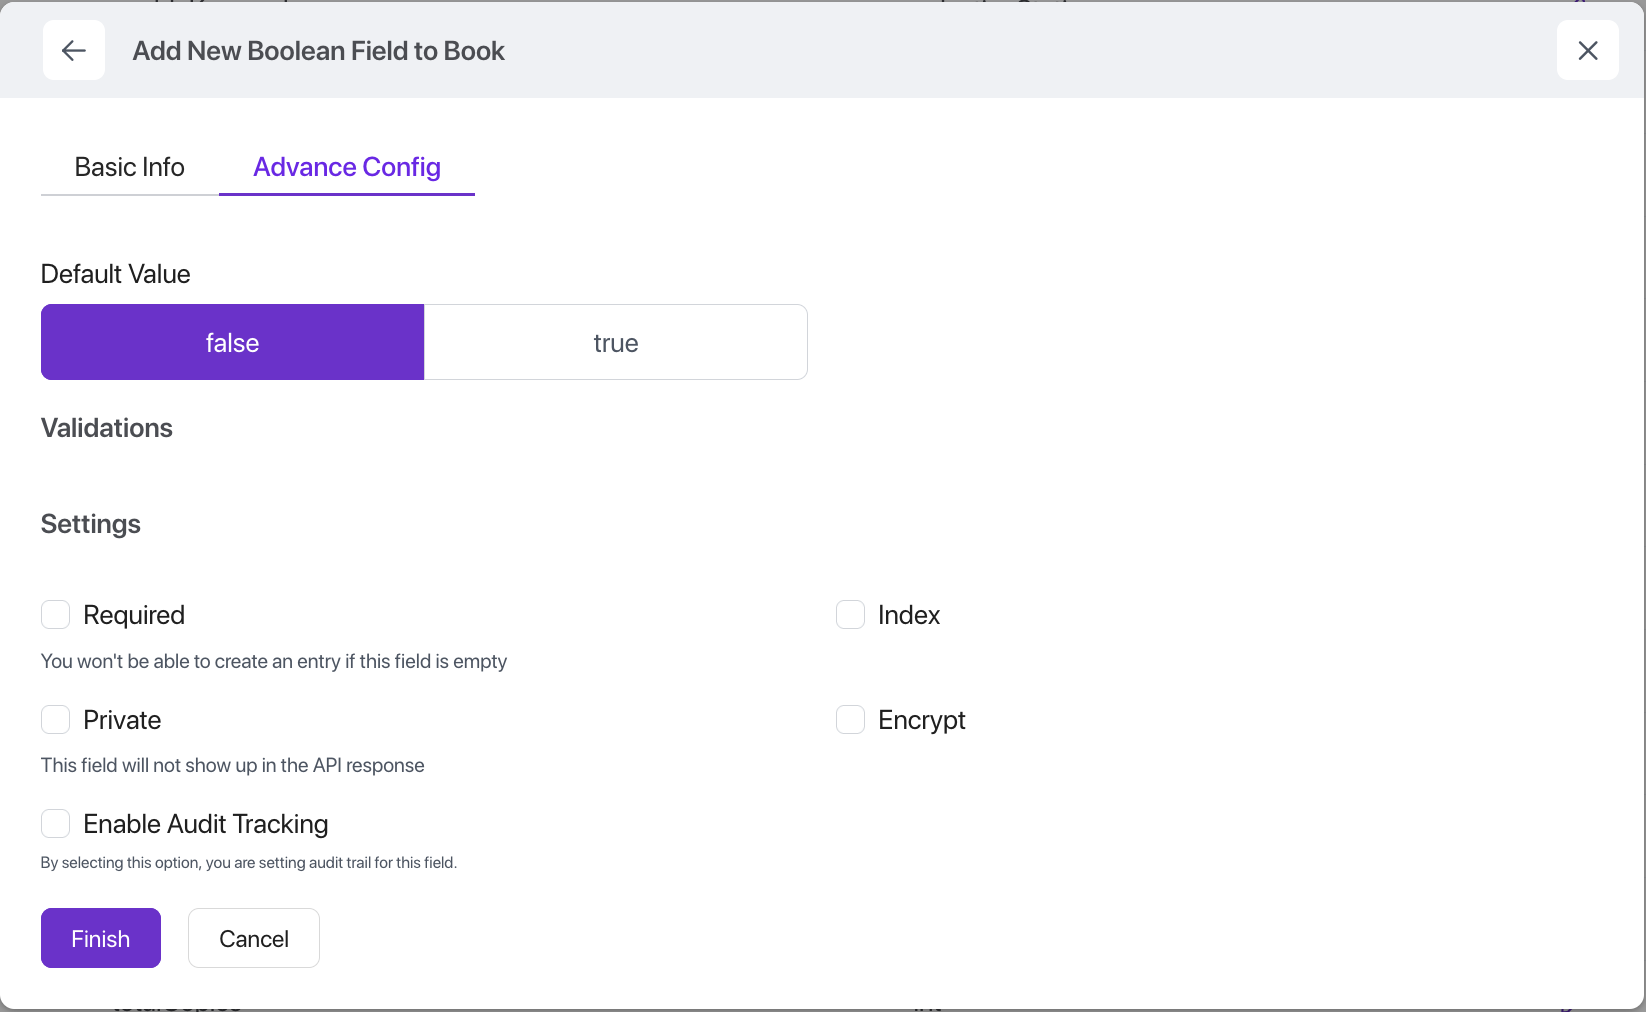This screenshot has width=1646, height=1012.
Task: Click the dialog title text
Action: coord(319,51)
